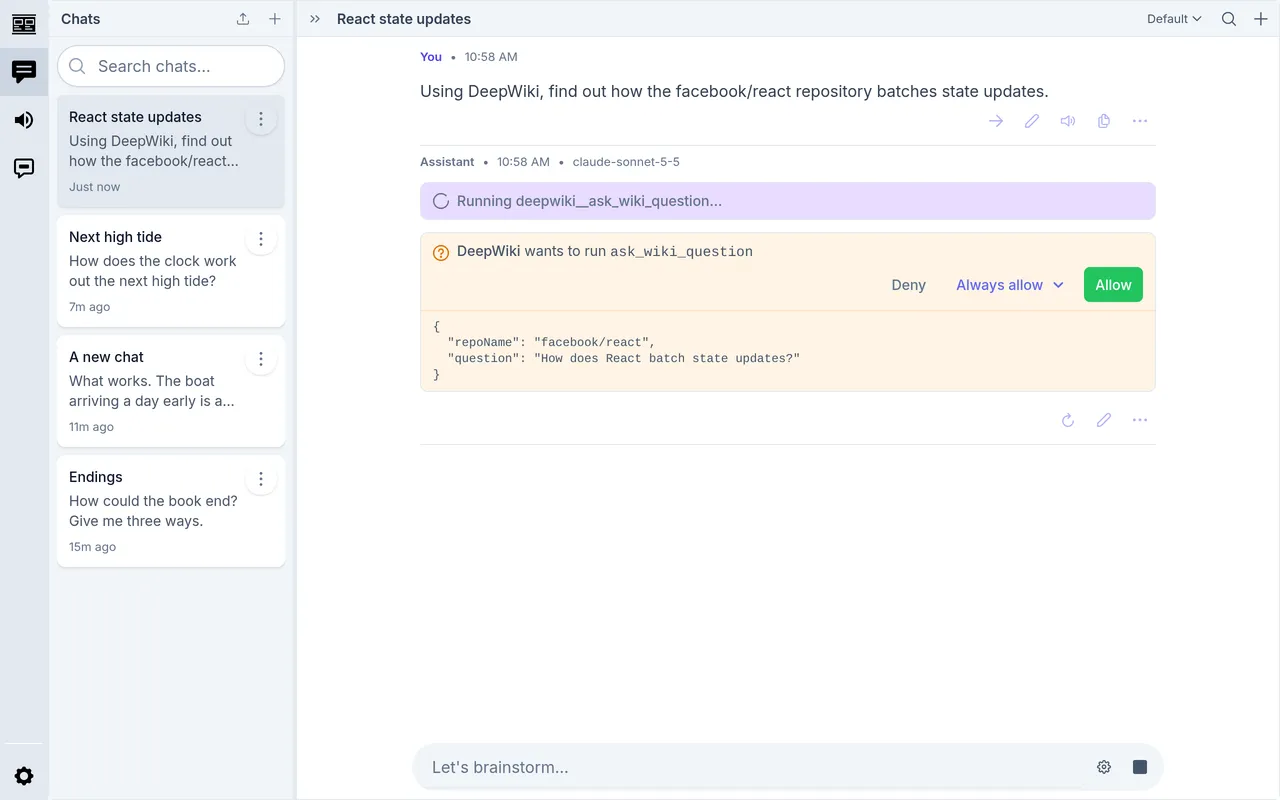
Task: Allow DeepWiki to run ask_wiki_question
Action: [1113, 285]
